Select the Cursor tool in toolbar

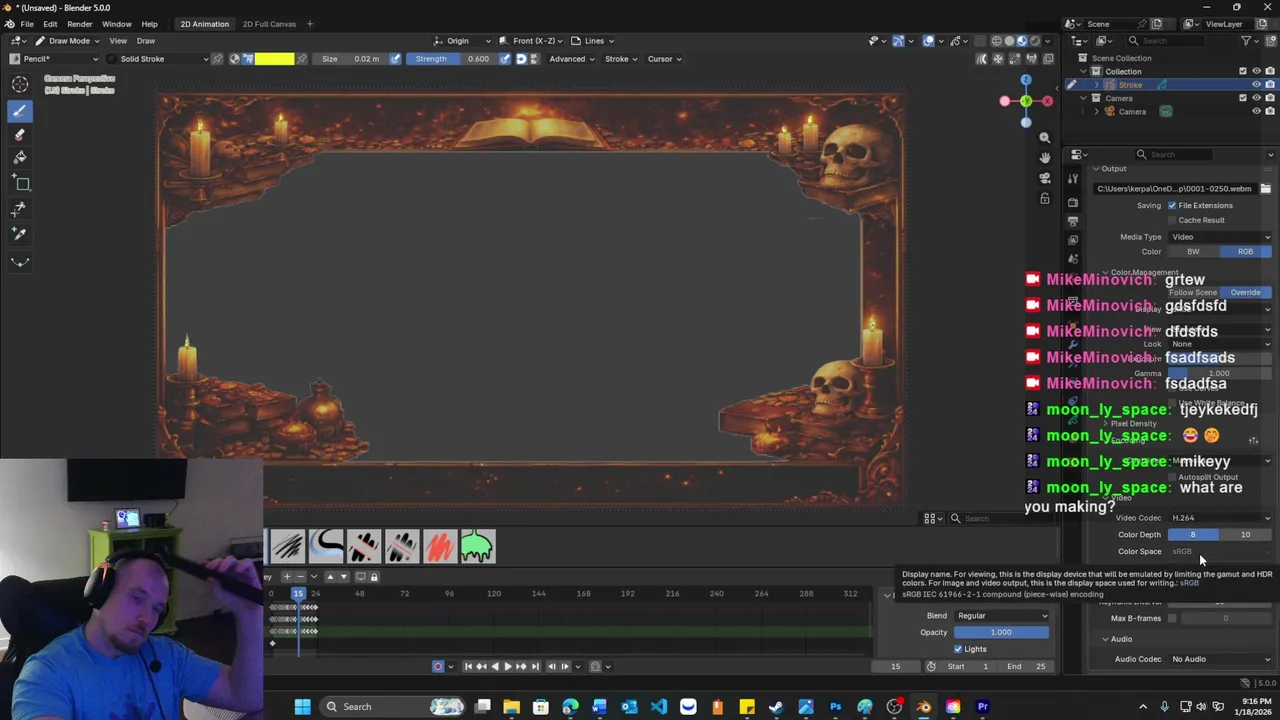20,85
